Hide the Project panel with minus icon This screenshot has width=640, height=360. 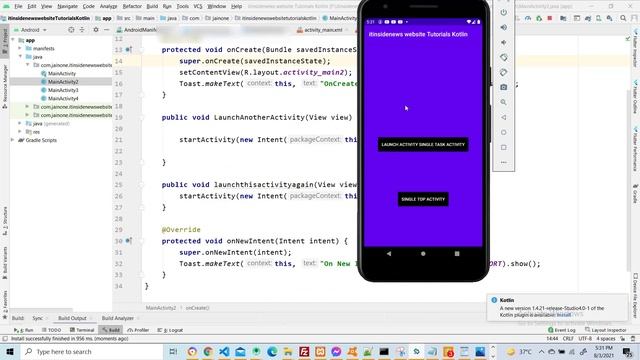click(107, 30)
